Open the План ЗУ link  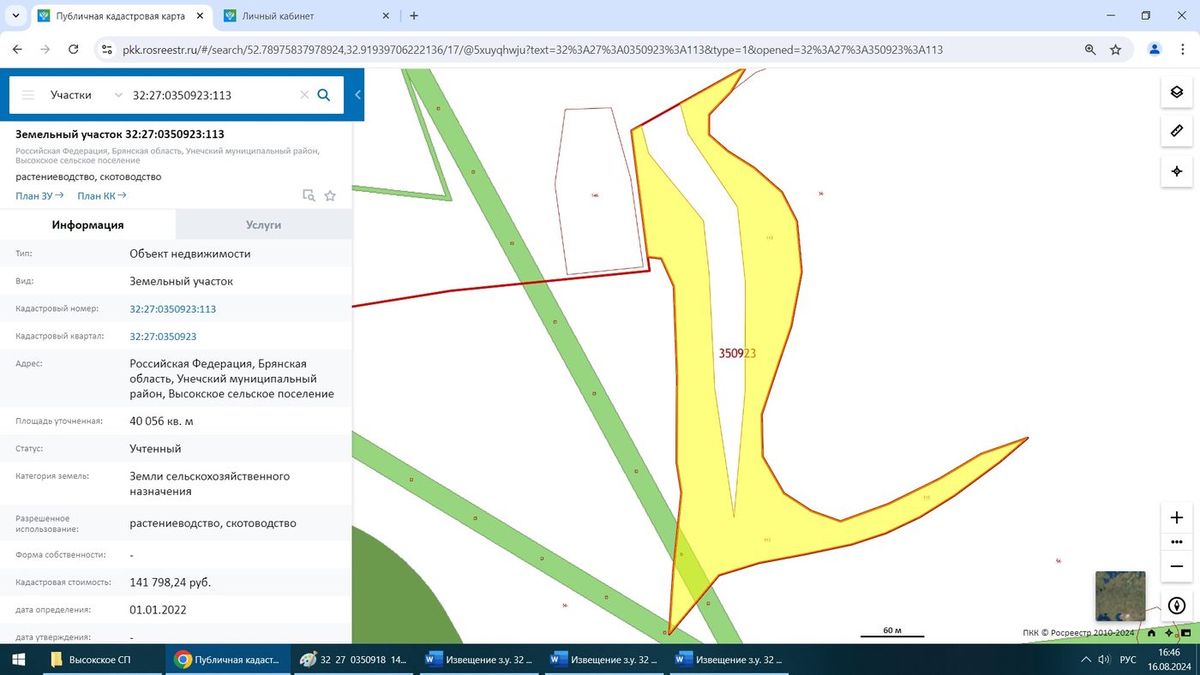[x=40, y=196]
